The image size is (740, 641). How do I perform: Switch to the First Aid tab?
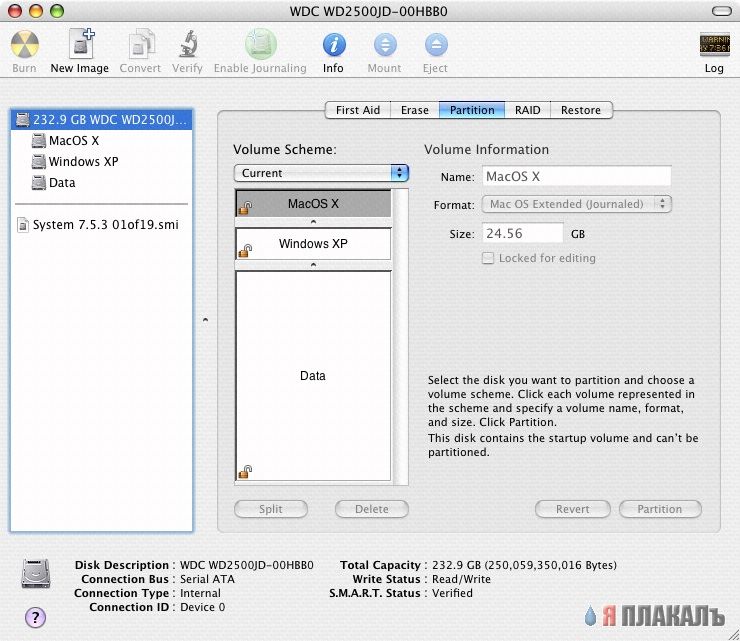tap(358, 110)
